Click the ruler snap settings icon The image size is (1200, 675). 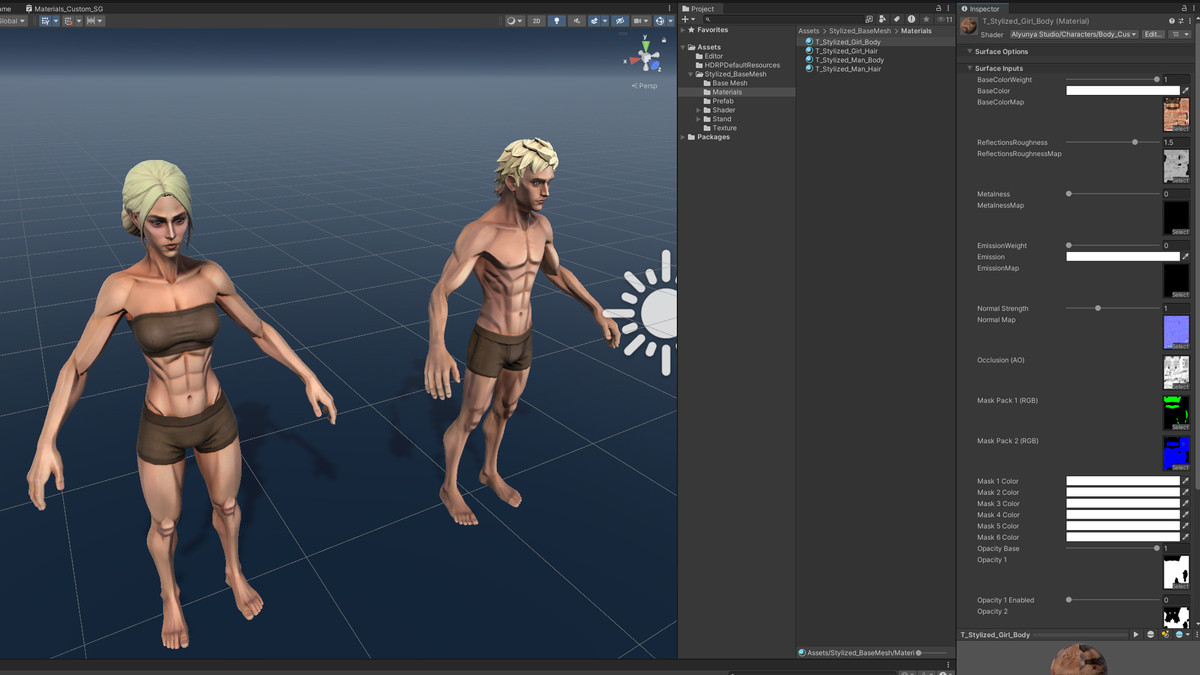95,20
